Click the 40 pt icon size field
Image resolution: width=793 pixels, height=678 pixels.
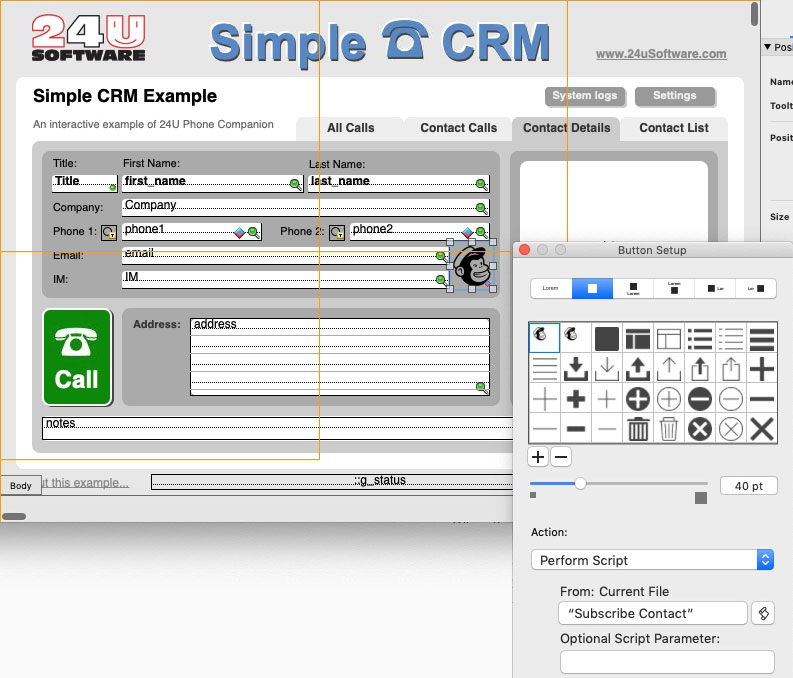click(748, 486)
